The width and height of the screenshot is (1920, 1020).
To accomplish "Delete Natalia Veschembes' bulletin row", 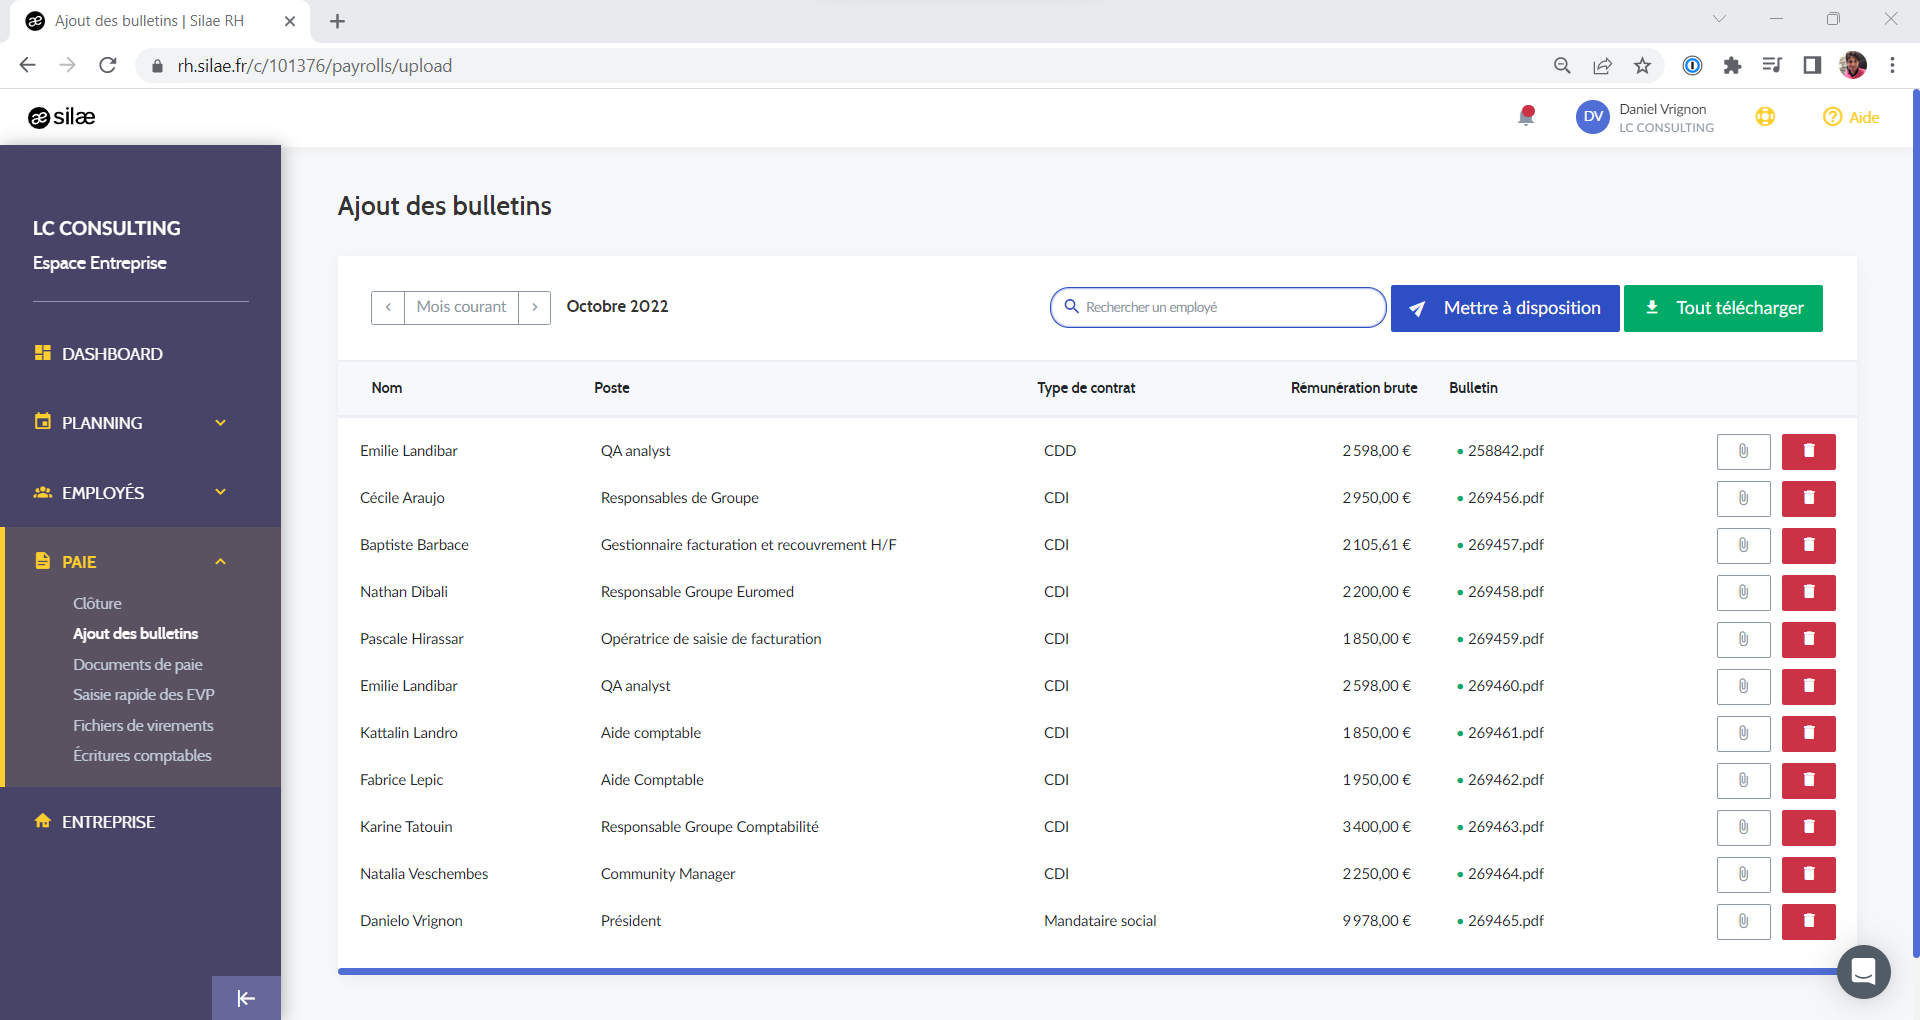I will 1808,874.
